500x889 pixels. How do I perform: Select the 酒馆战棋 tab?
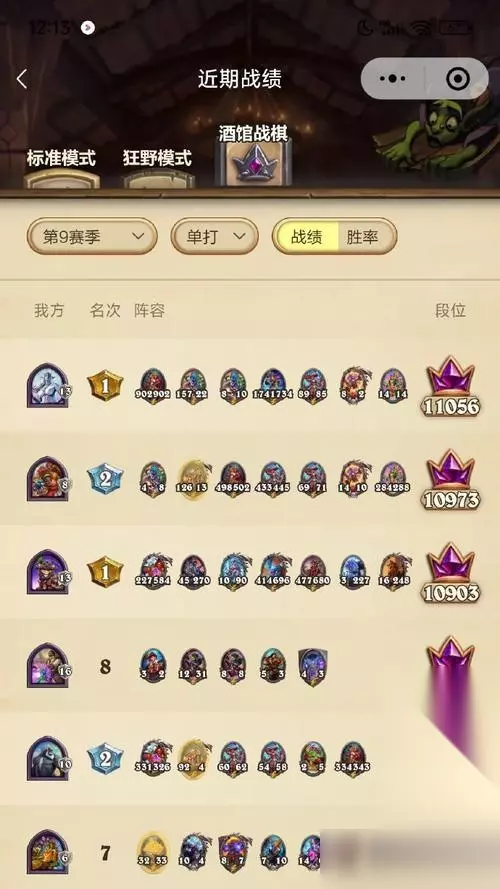pyautogui.click(x=253, y=154)
